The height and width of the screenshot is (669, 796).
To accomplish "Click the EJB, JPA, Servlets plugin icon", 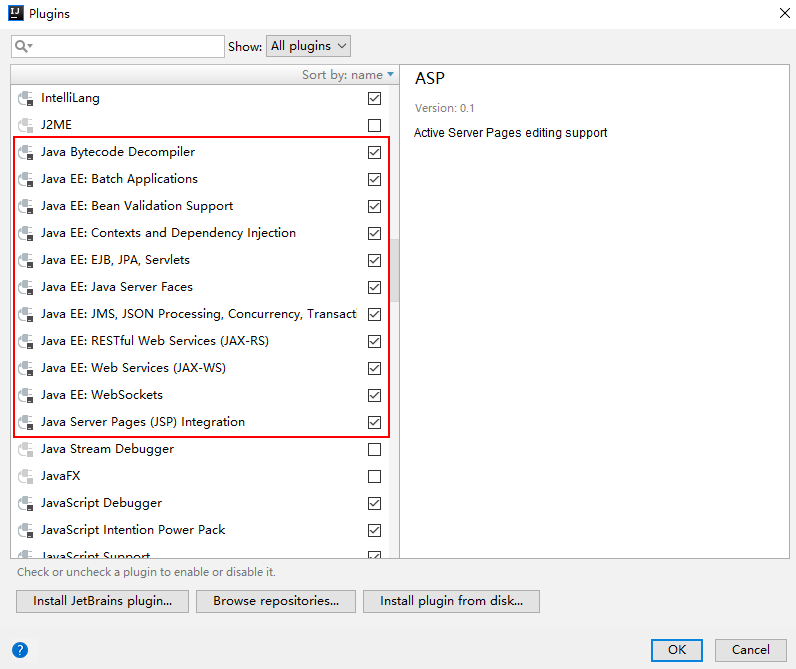I will (x=25, y=260).
